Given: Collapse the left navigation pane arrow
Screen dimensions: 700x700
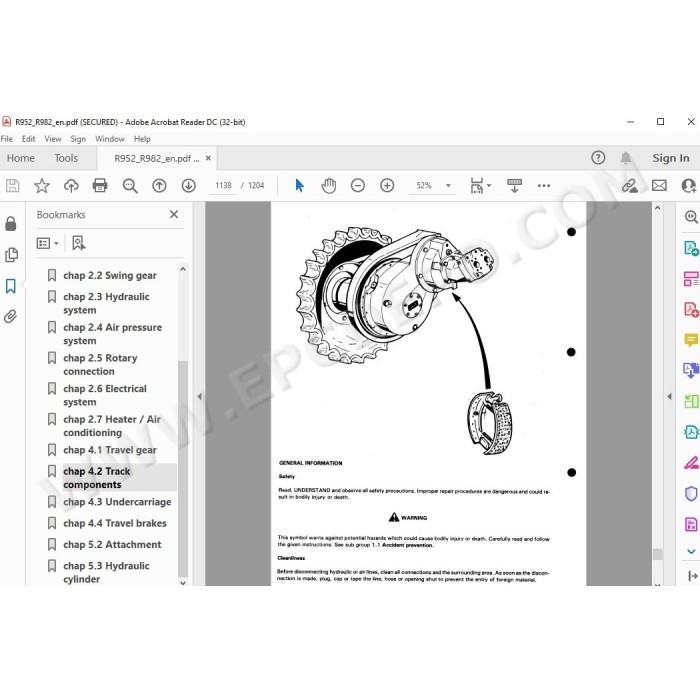Looking at the screenshot, I should click(x=199, y=396).
